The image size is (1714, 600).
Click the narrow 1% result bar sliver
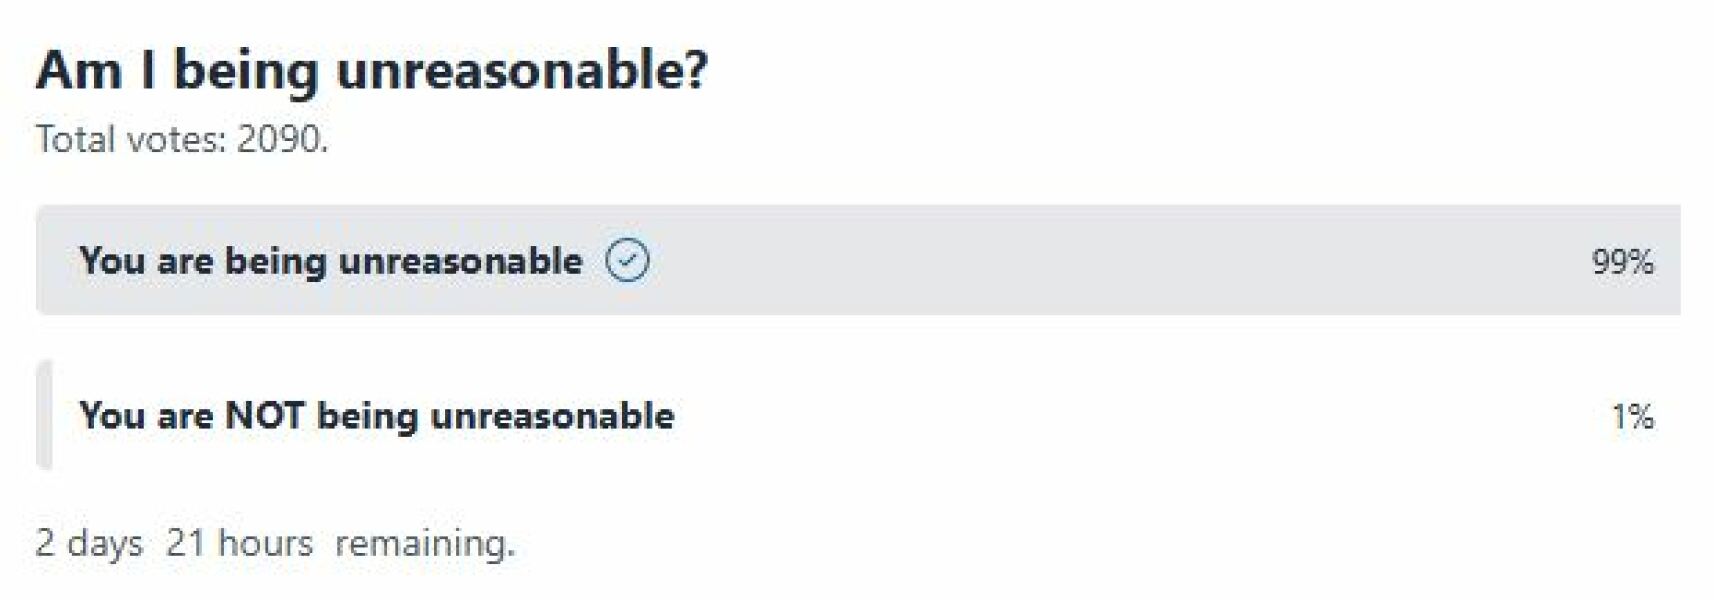(x=43, y=415)
